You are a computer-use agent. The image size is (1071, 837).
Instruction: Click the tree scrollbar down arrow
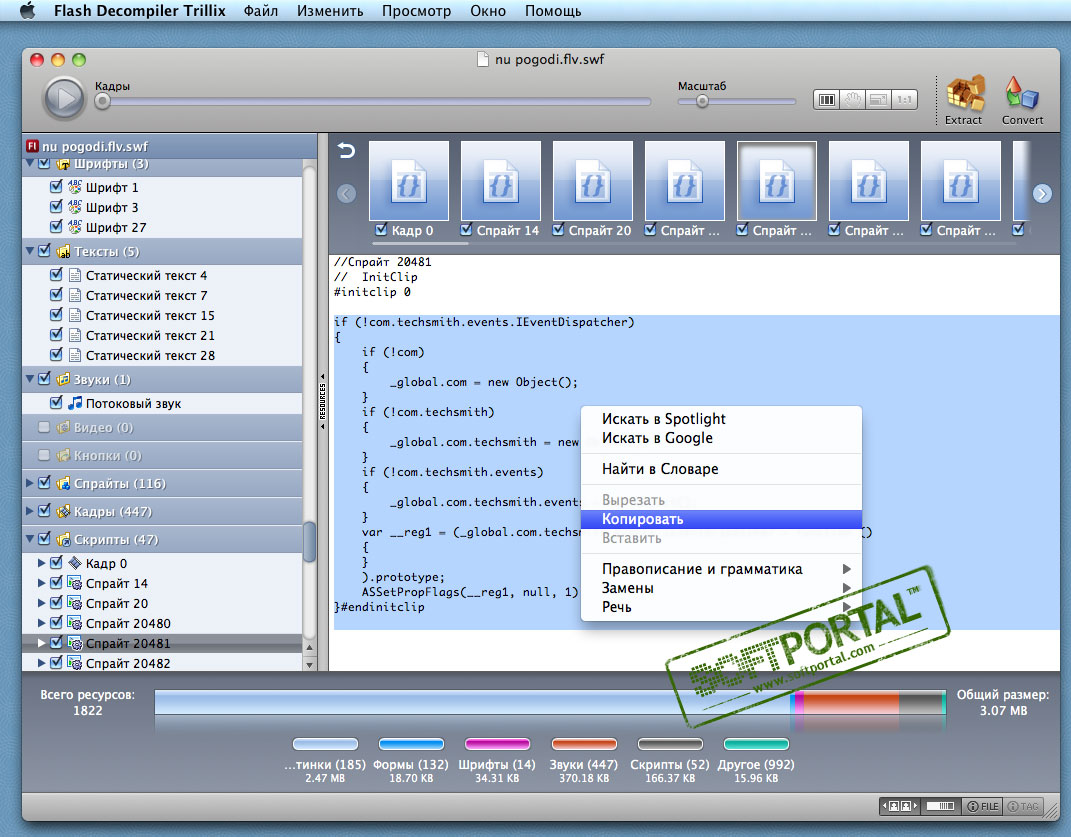[309, 664]
